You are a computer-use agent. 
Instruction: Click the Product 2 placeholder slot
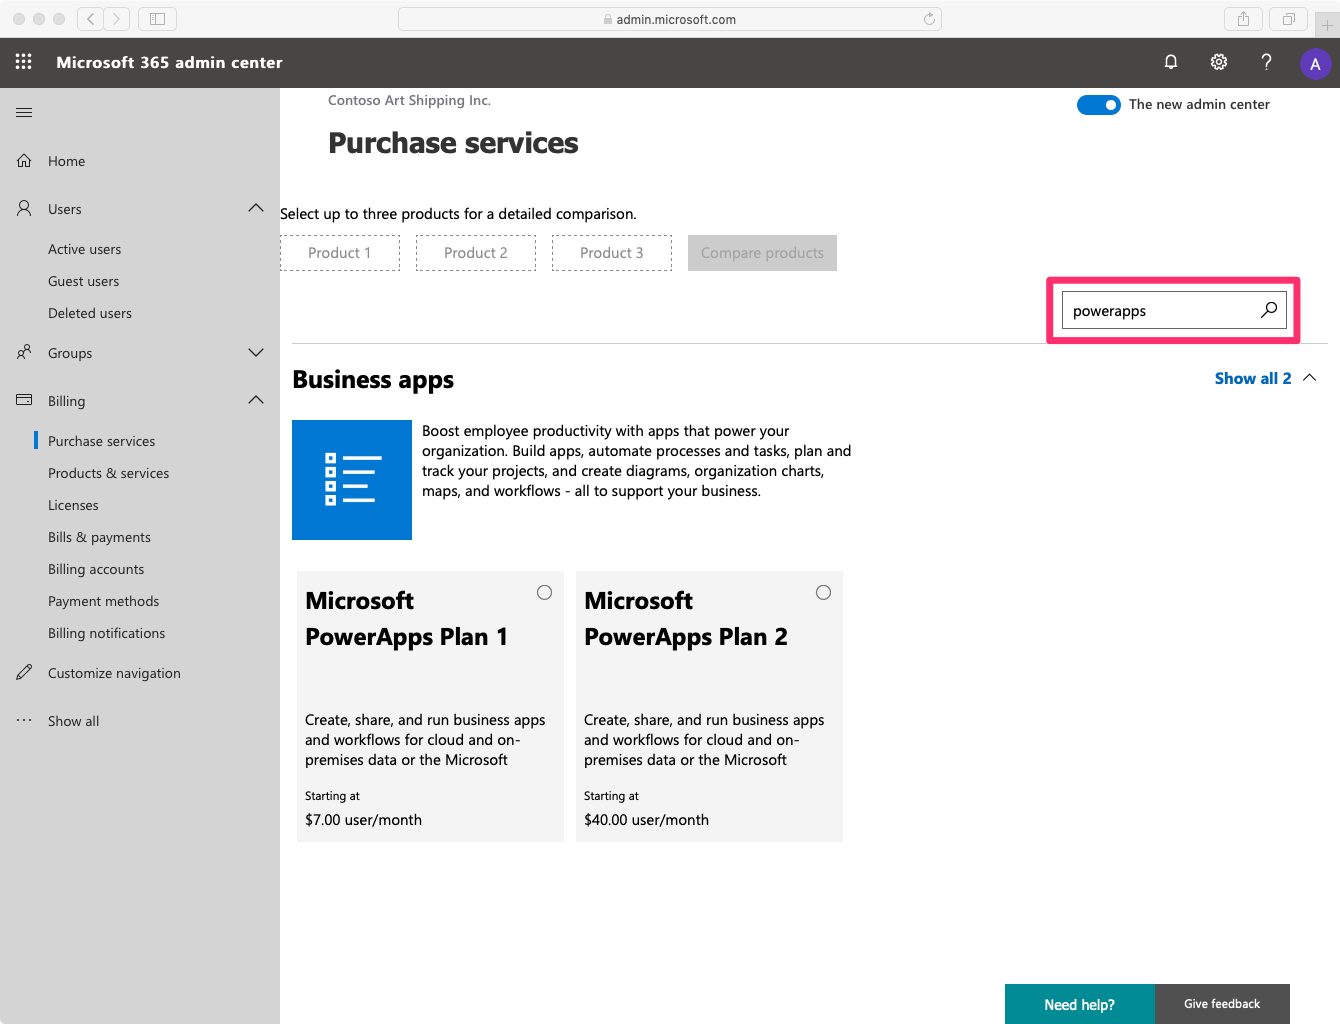pyautogui.click(x=476, y=253)
